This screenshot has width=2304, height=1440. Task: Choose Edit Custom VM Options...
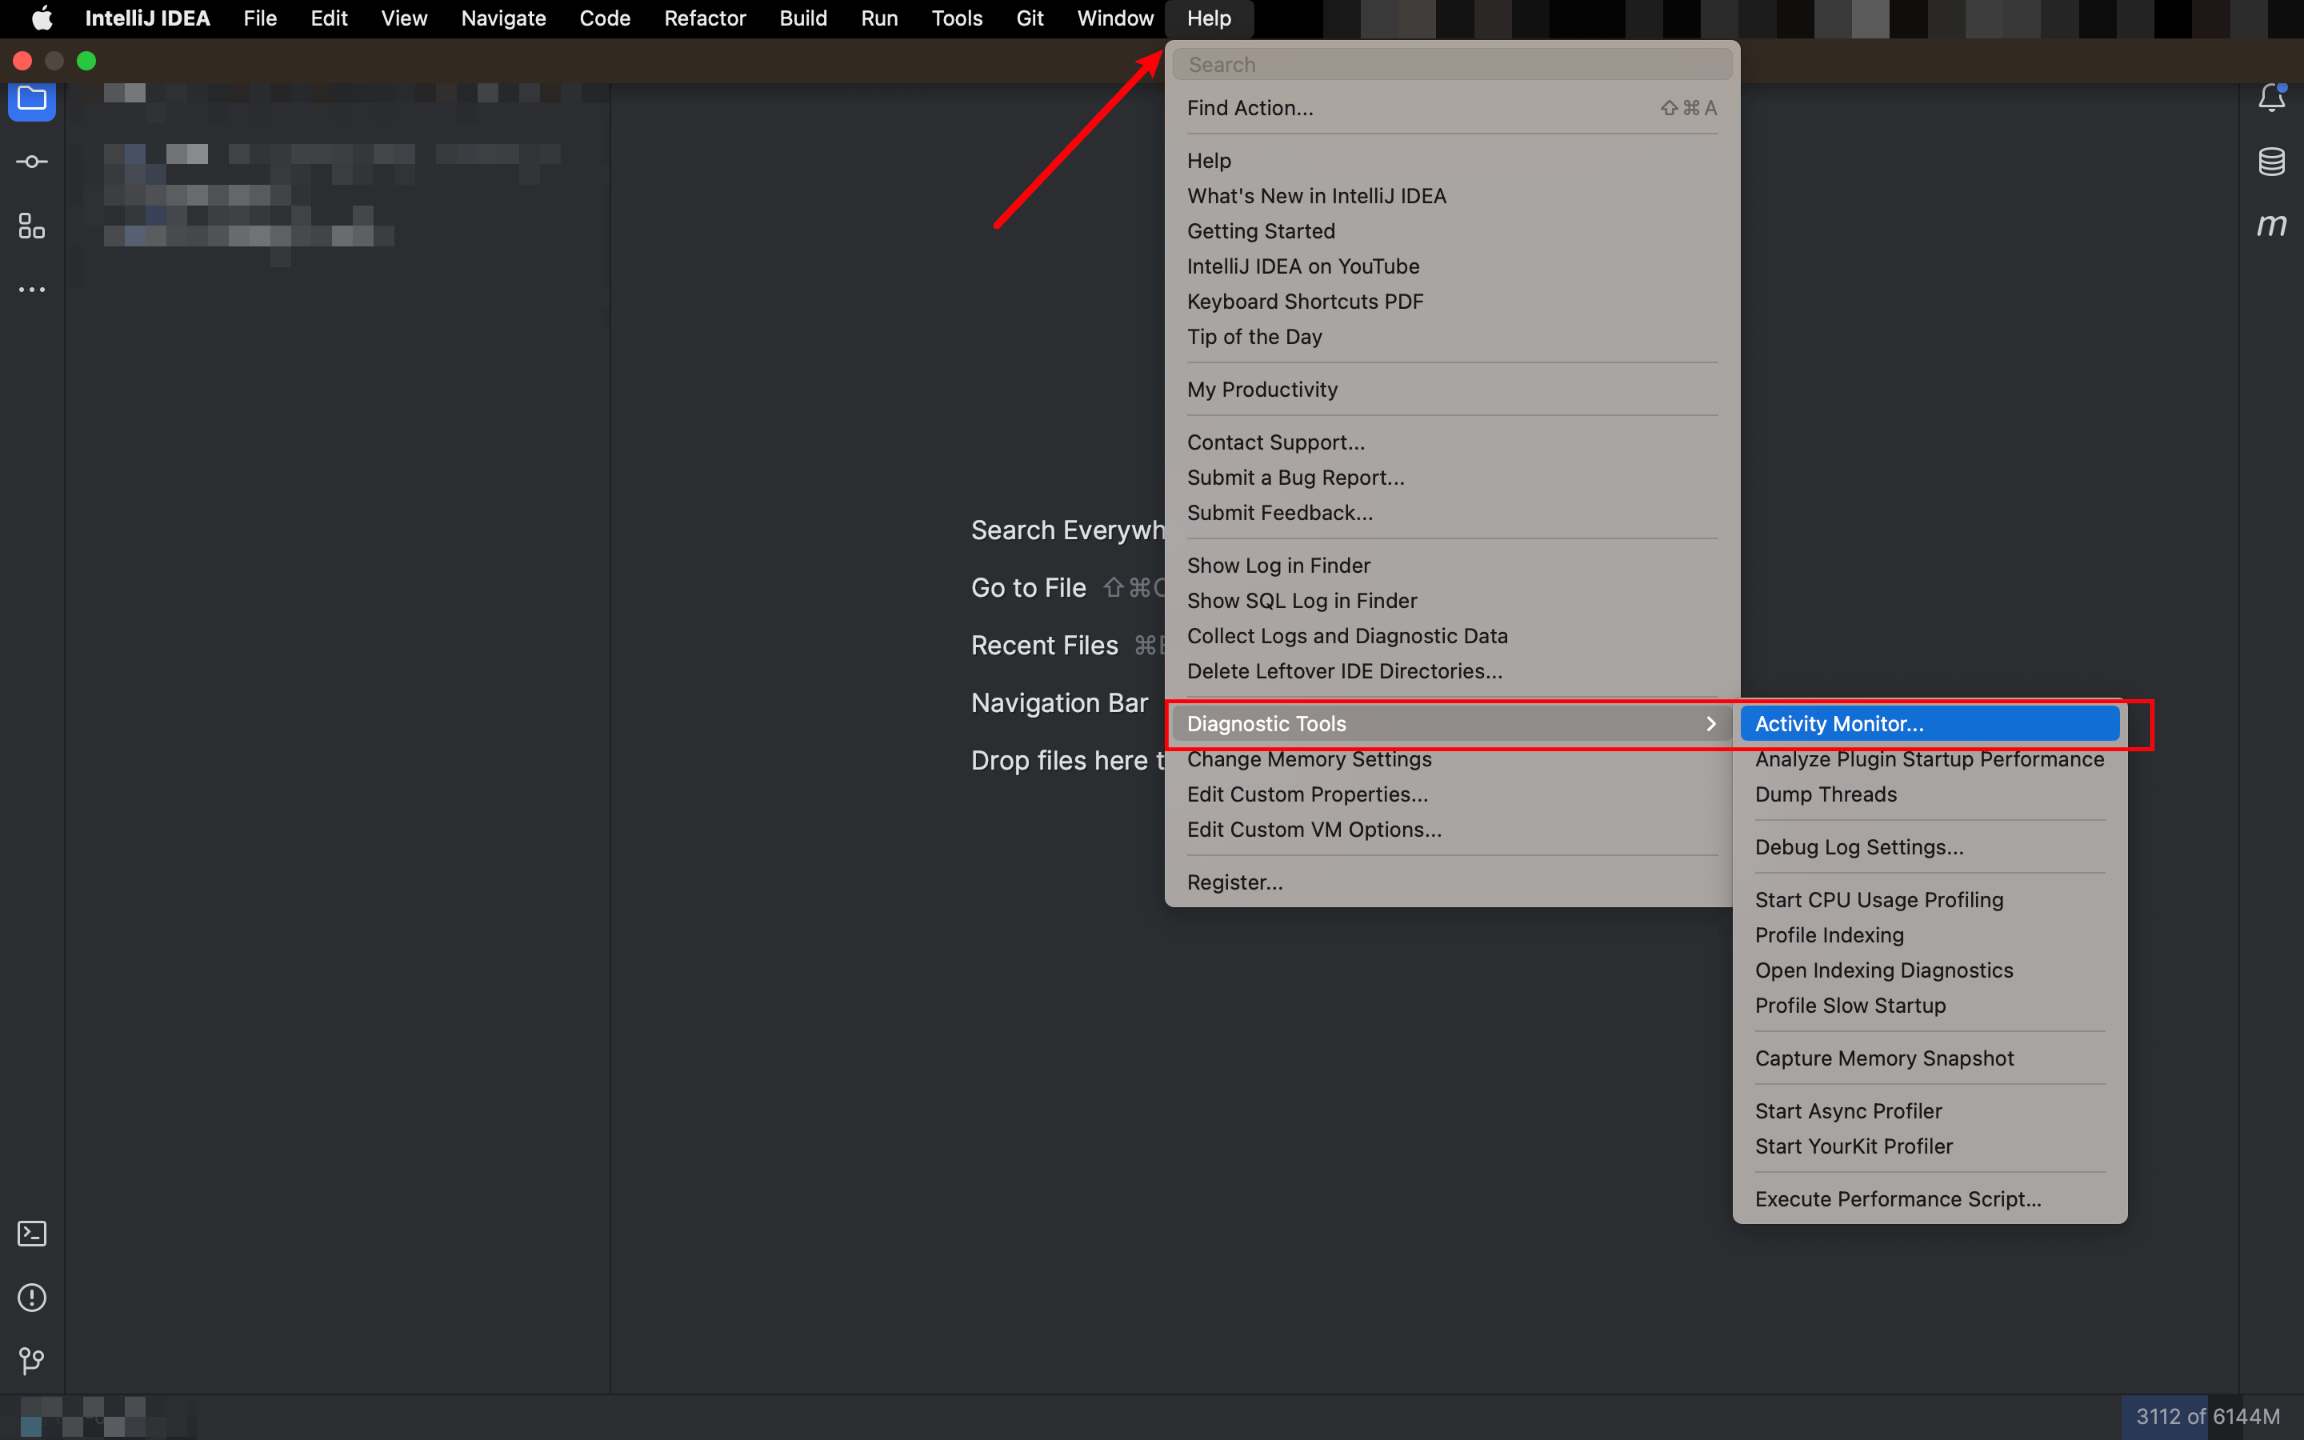tap(1452, 829)
